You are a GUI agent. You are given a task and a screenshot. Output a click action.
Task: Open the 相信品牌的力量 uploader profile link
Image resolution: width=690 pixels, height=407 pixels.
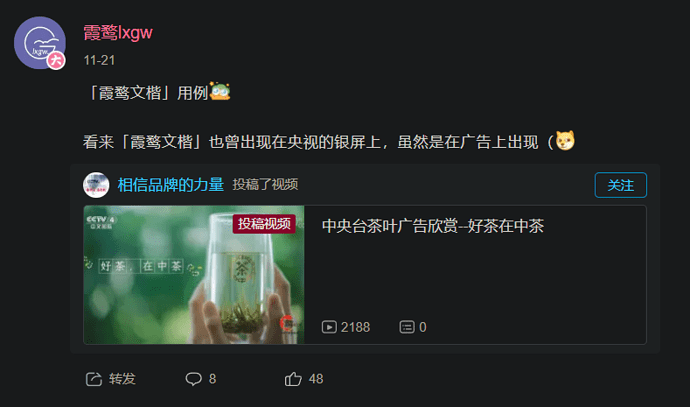point(171,185)
